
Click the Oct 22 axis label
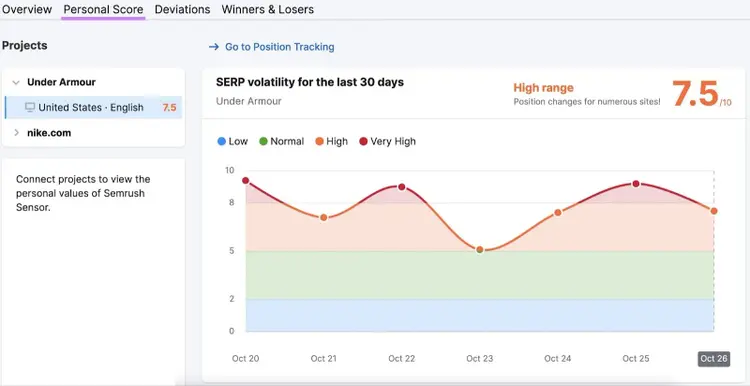[x=402, y=359]
